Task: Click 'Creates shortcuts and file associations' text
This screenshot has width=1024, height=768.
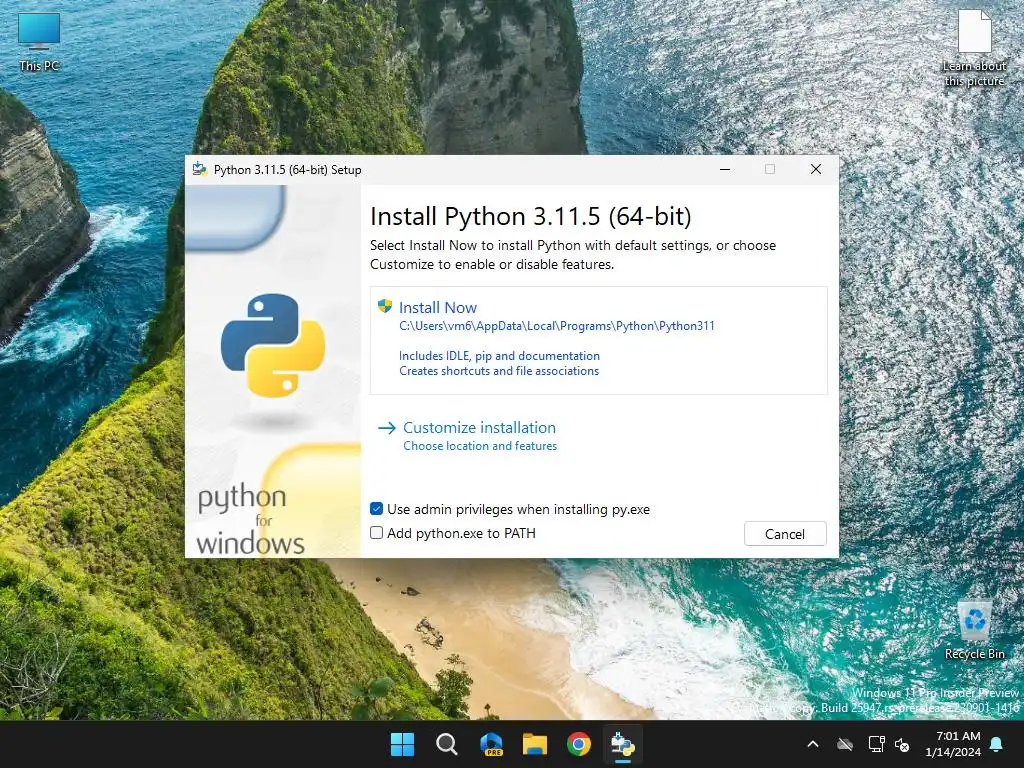Action: [x=499, y=371]
